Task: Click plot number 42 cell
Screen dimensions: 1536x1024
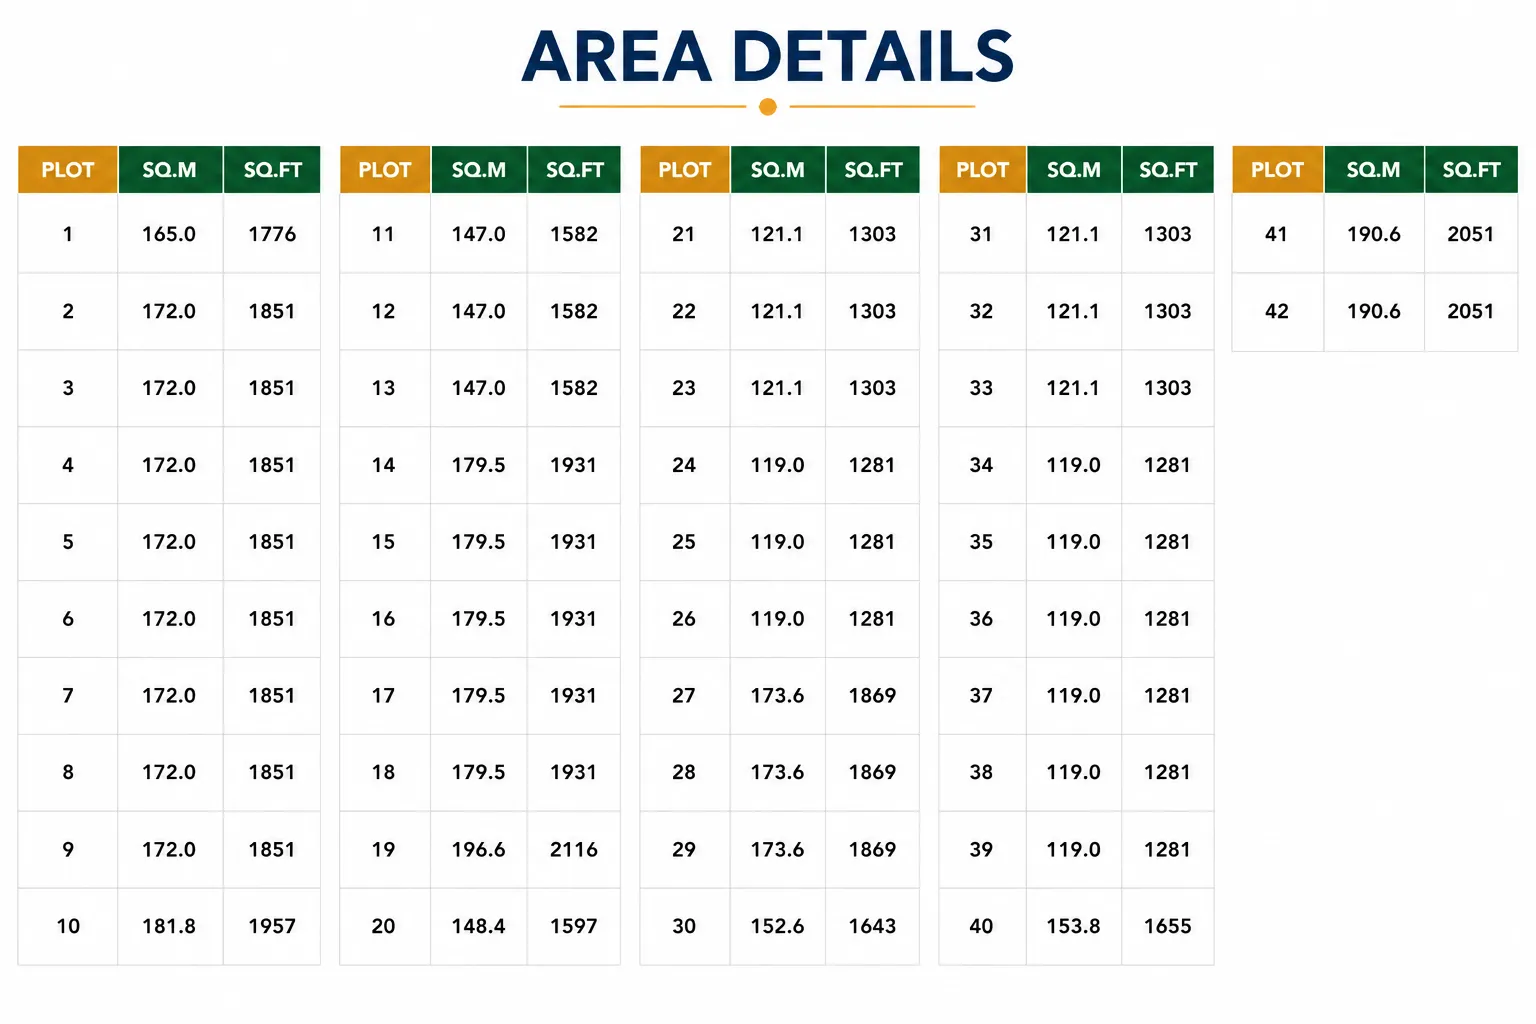Action: pos(1276,311)
